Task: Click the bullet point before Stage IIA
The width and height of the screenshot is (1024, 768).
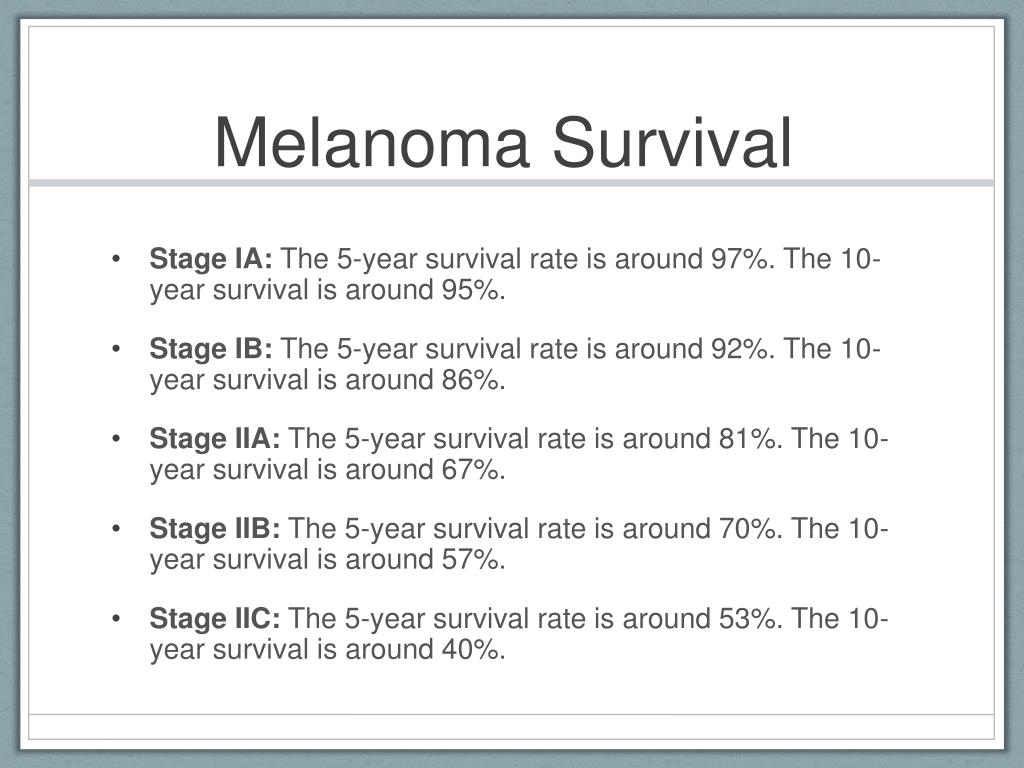Action: (x=116, y=438)
